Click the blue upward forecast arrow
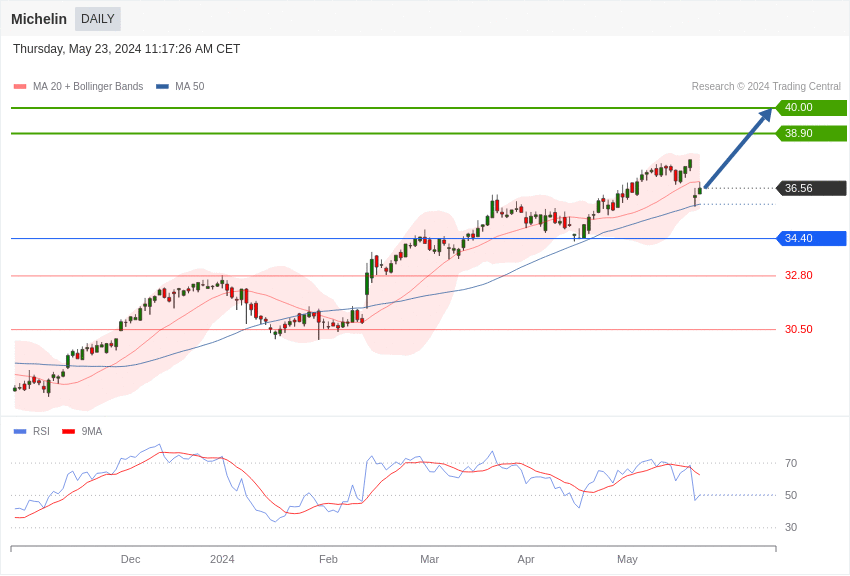Image resolution: width=850 pixels, height=576 pixels. coord(738,148)
